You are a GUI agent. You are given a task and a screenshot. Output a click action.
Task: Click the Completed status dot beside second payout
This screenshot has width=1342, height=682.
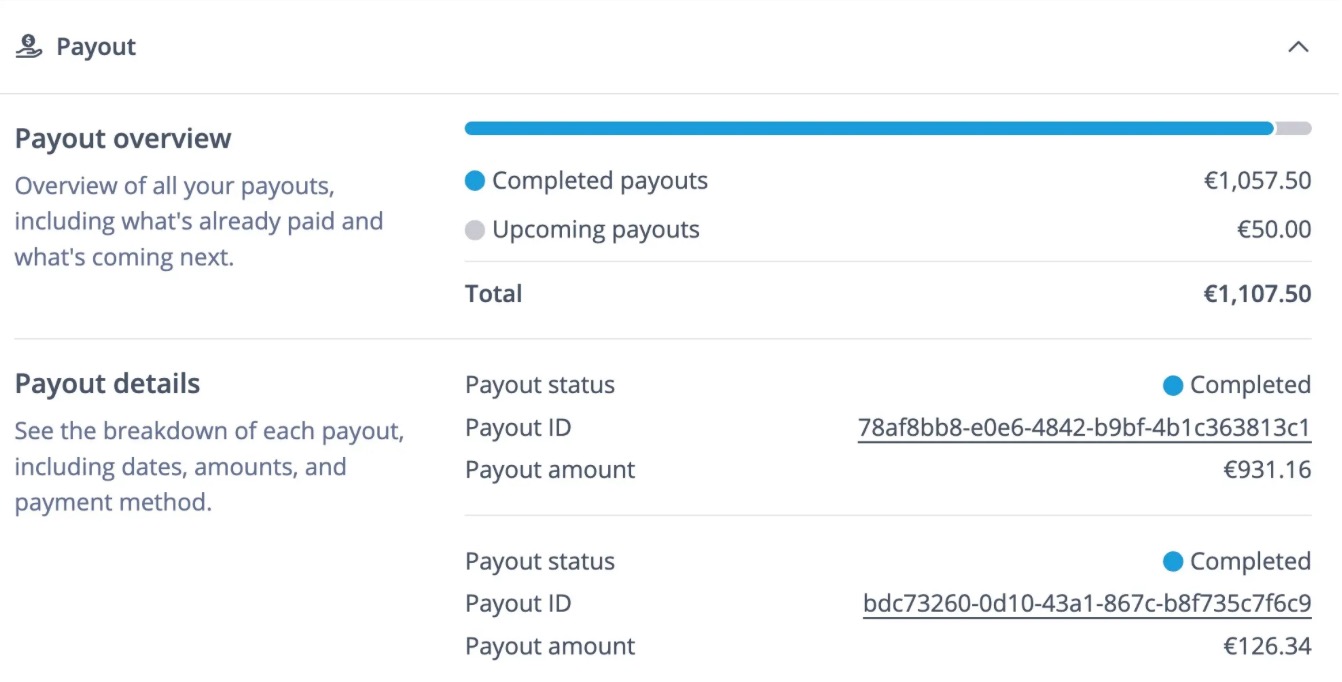pos(1175,561)
